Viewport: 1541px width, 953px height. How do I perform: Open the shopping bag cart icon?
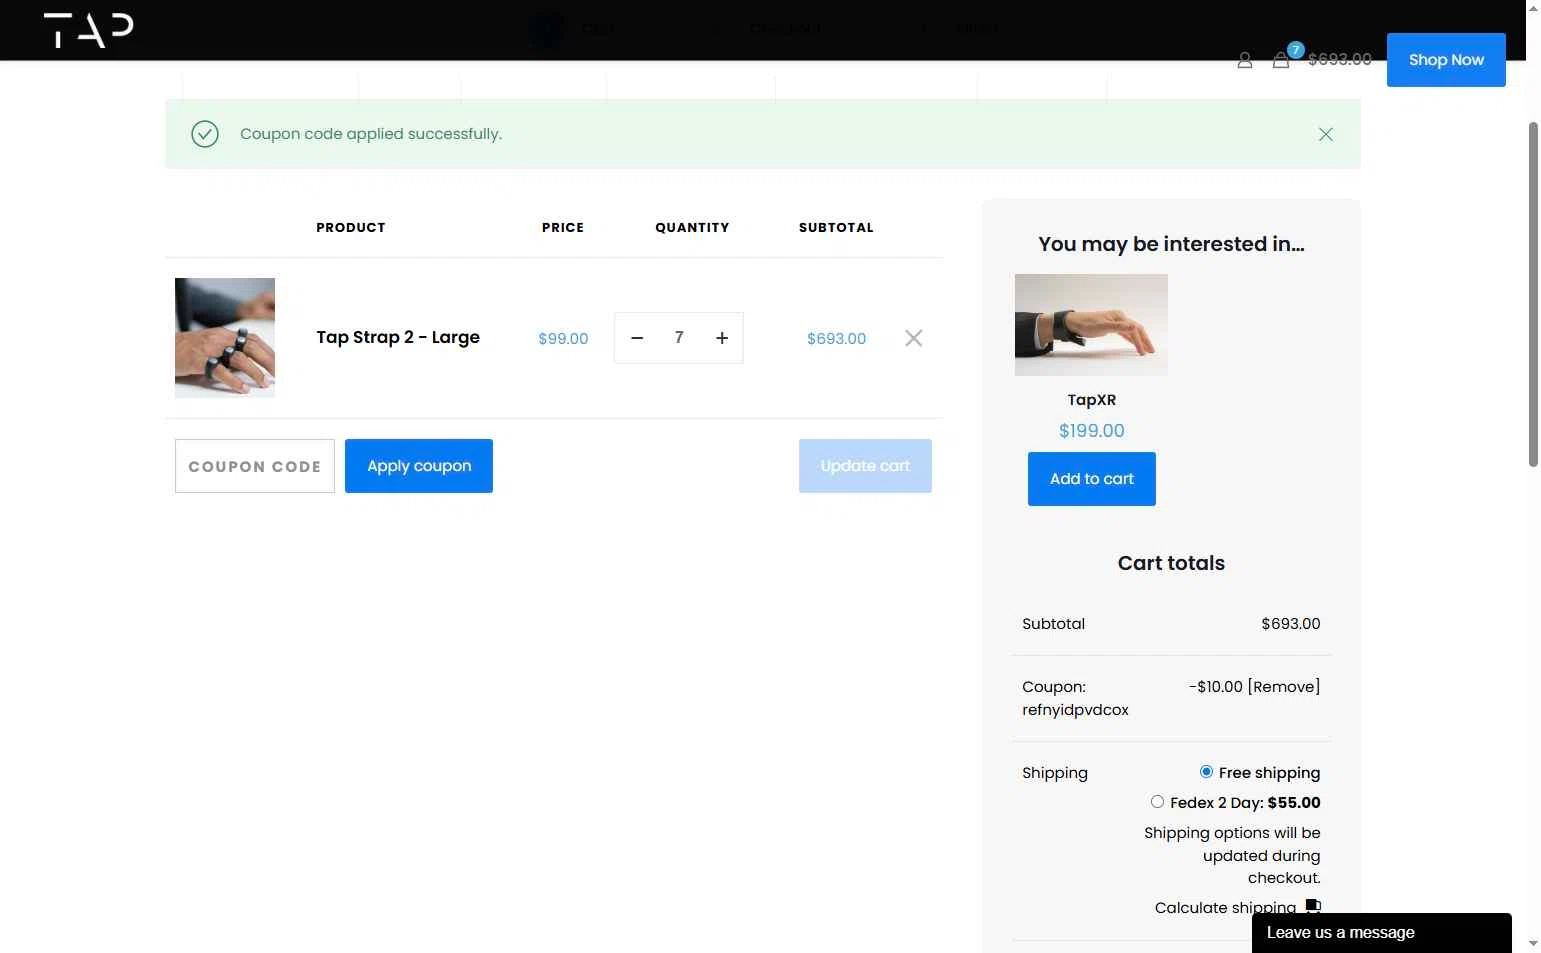click(1280, 60)
